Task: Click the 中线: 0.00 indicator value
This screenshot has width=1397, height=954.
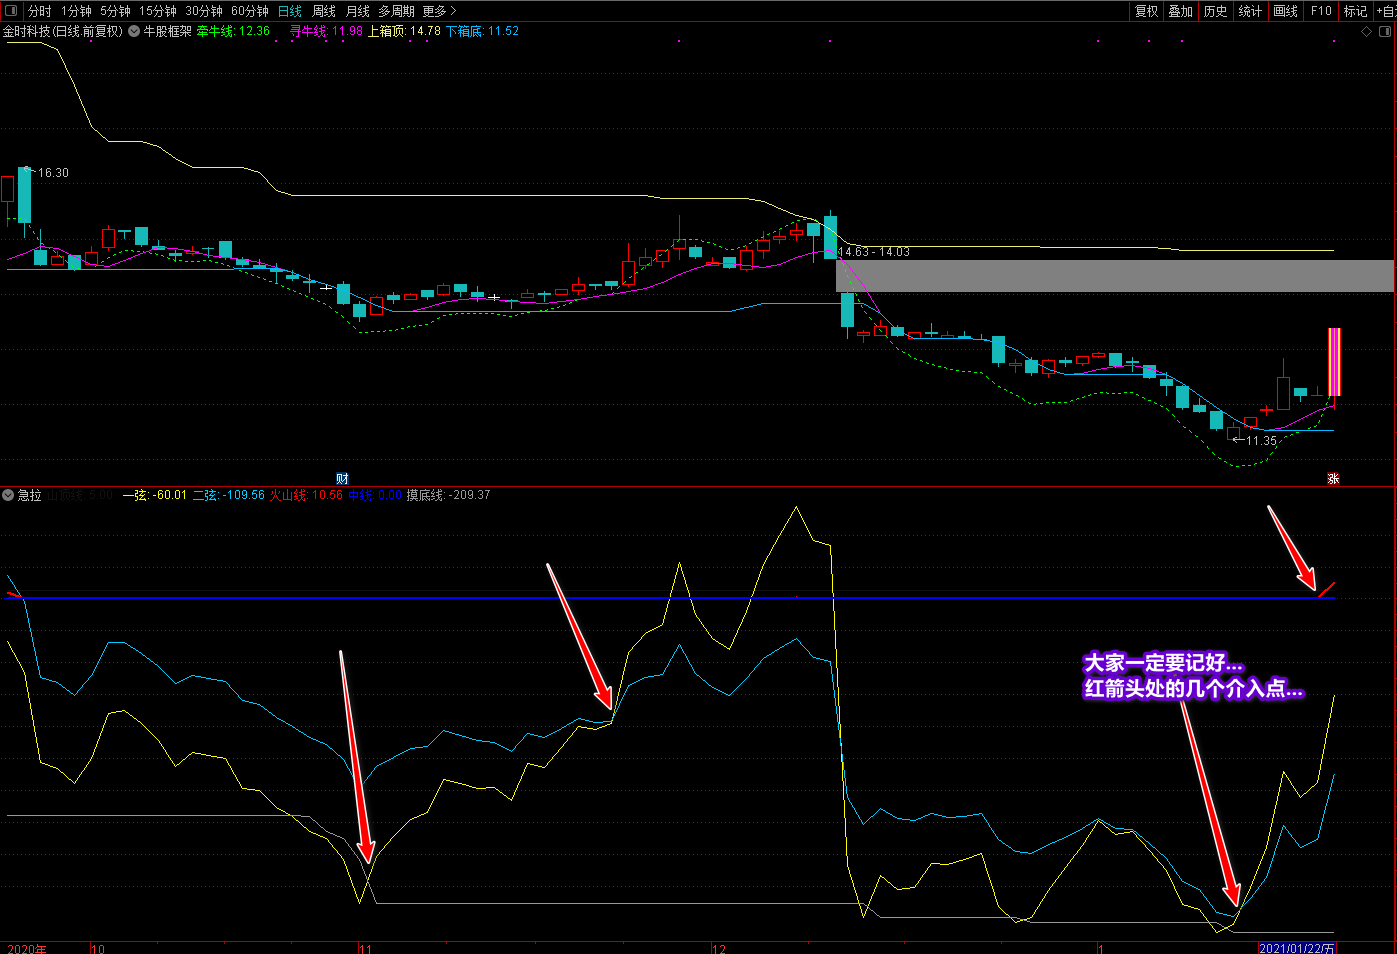Action: (x=375, y=495)
